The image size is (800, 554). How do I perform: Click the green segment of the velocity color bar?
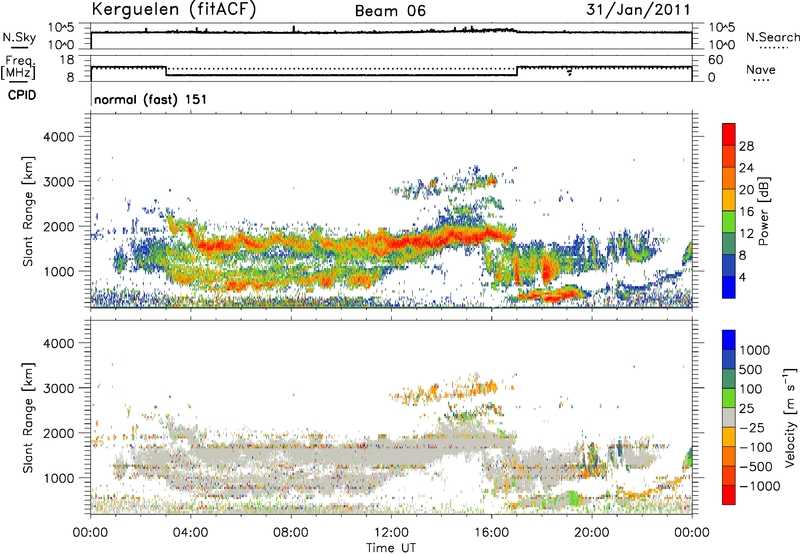point(729,398)
